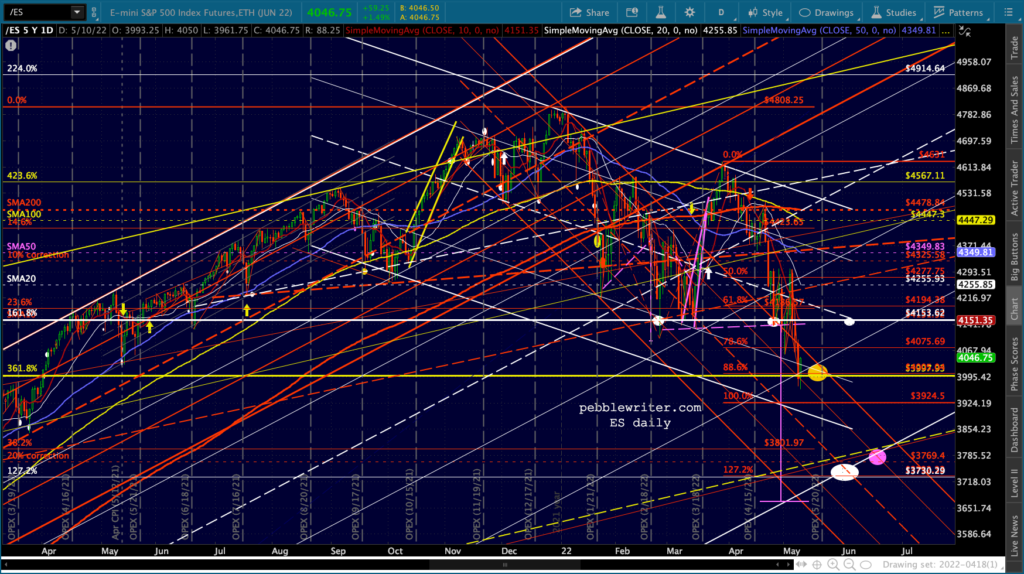Image resolution: width=1024 pixels, height=574 pixels.
Task: Click the white 4255.85 price axis label
Action: tap(976, 285)
